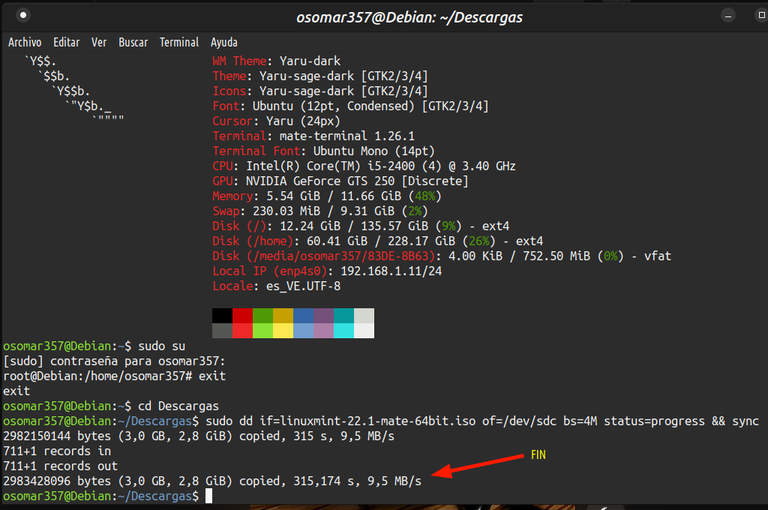Viewport: 768px width, 510px height.
Task: Click the light gray color block
Action: tap(364, 316)
